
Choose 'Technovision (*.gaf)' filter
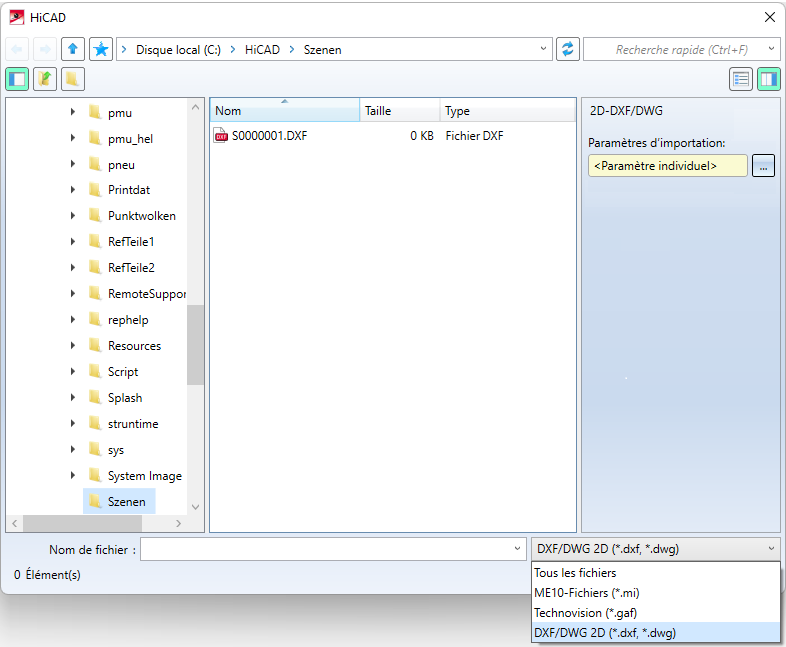click(x=656, y=613)
